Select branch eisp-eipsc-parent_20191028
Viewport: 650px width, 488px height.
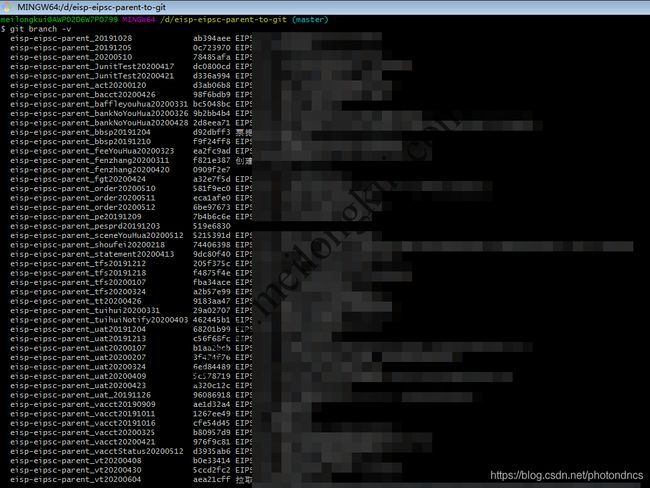click(x=71, y=38)
